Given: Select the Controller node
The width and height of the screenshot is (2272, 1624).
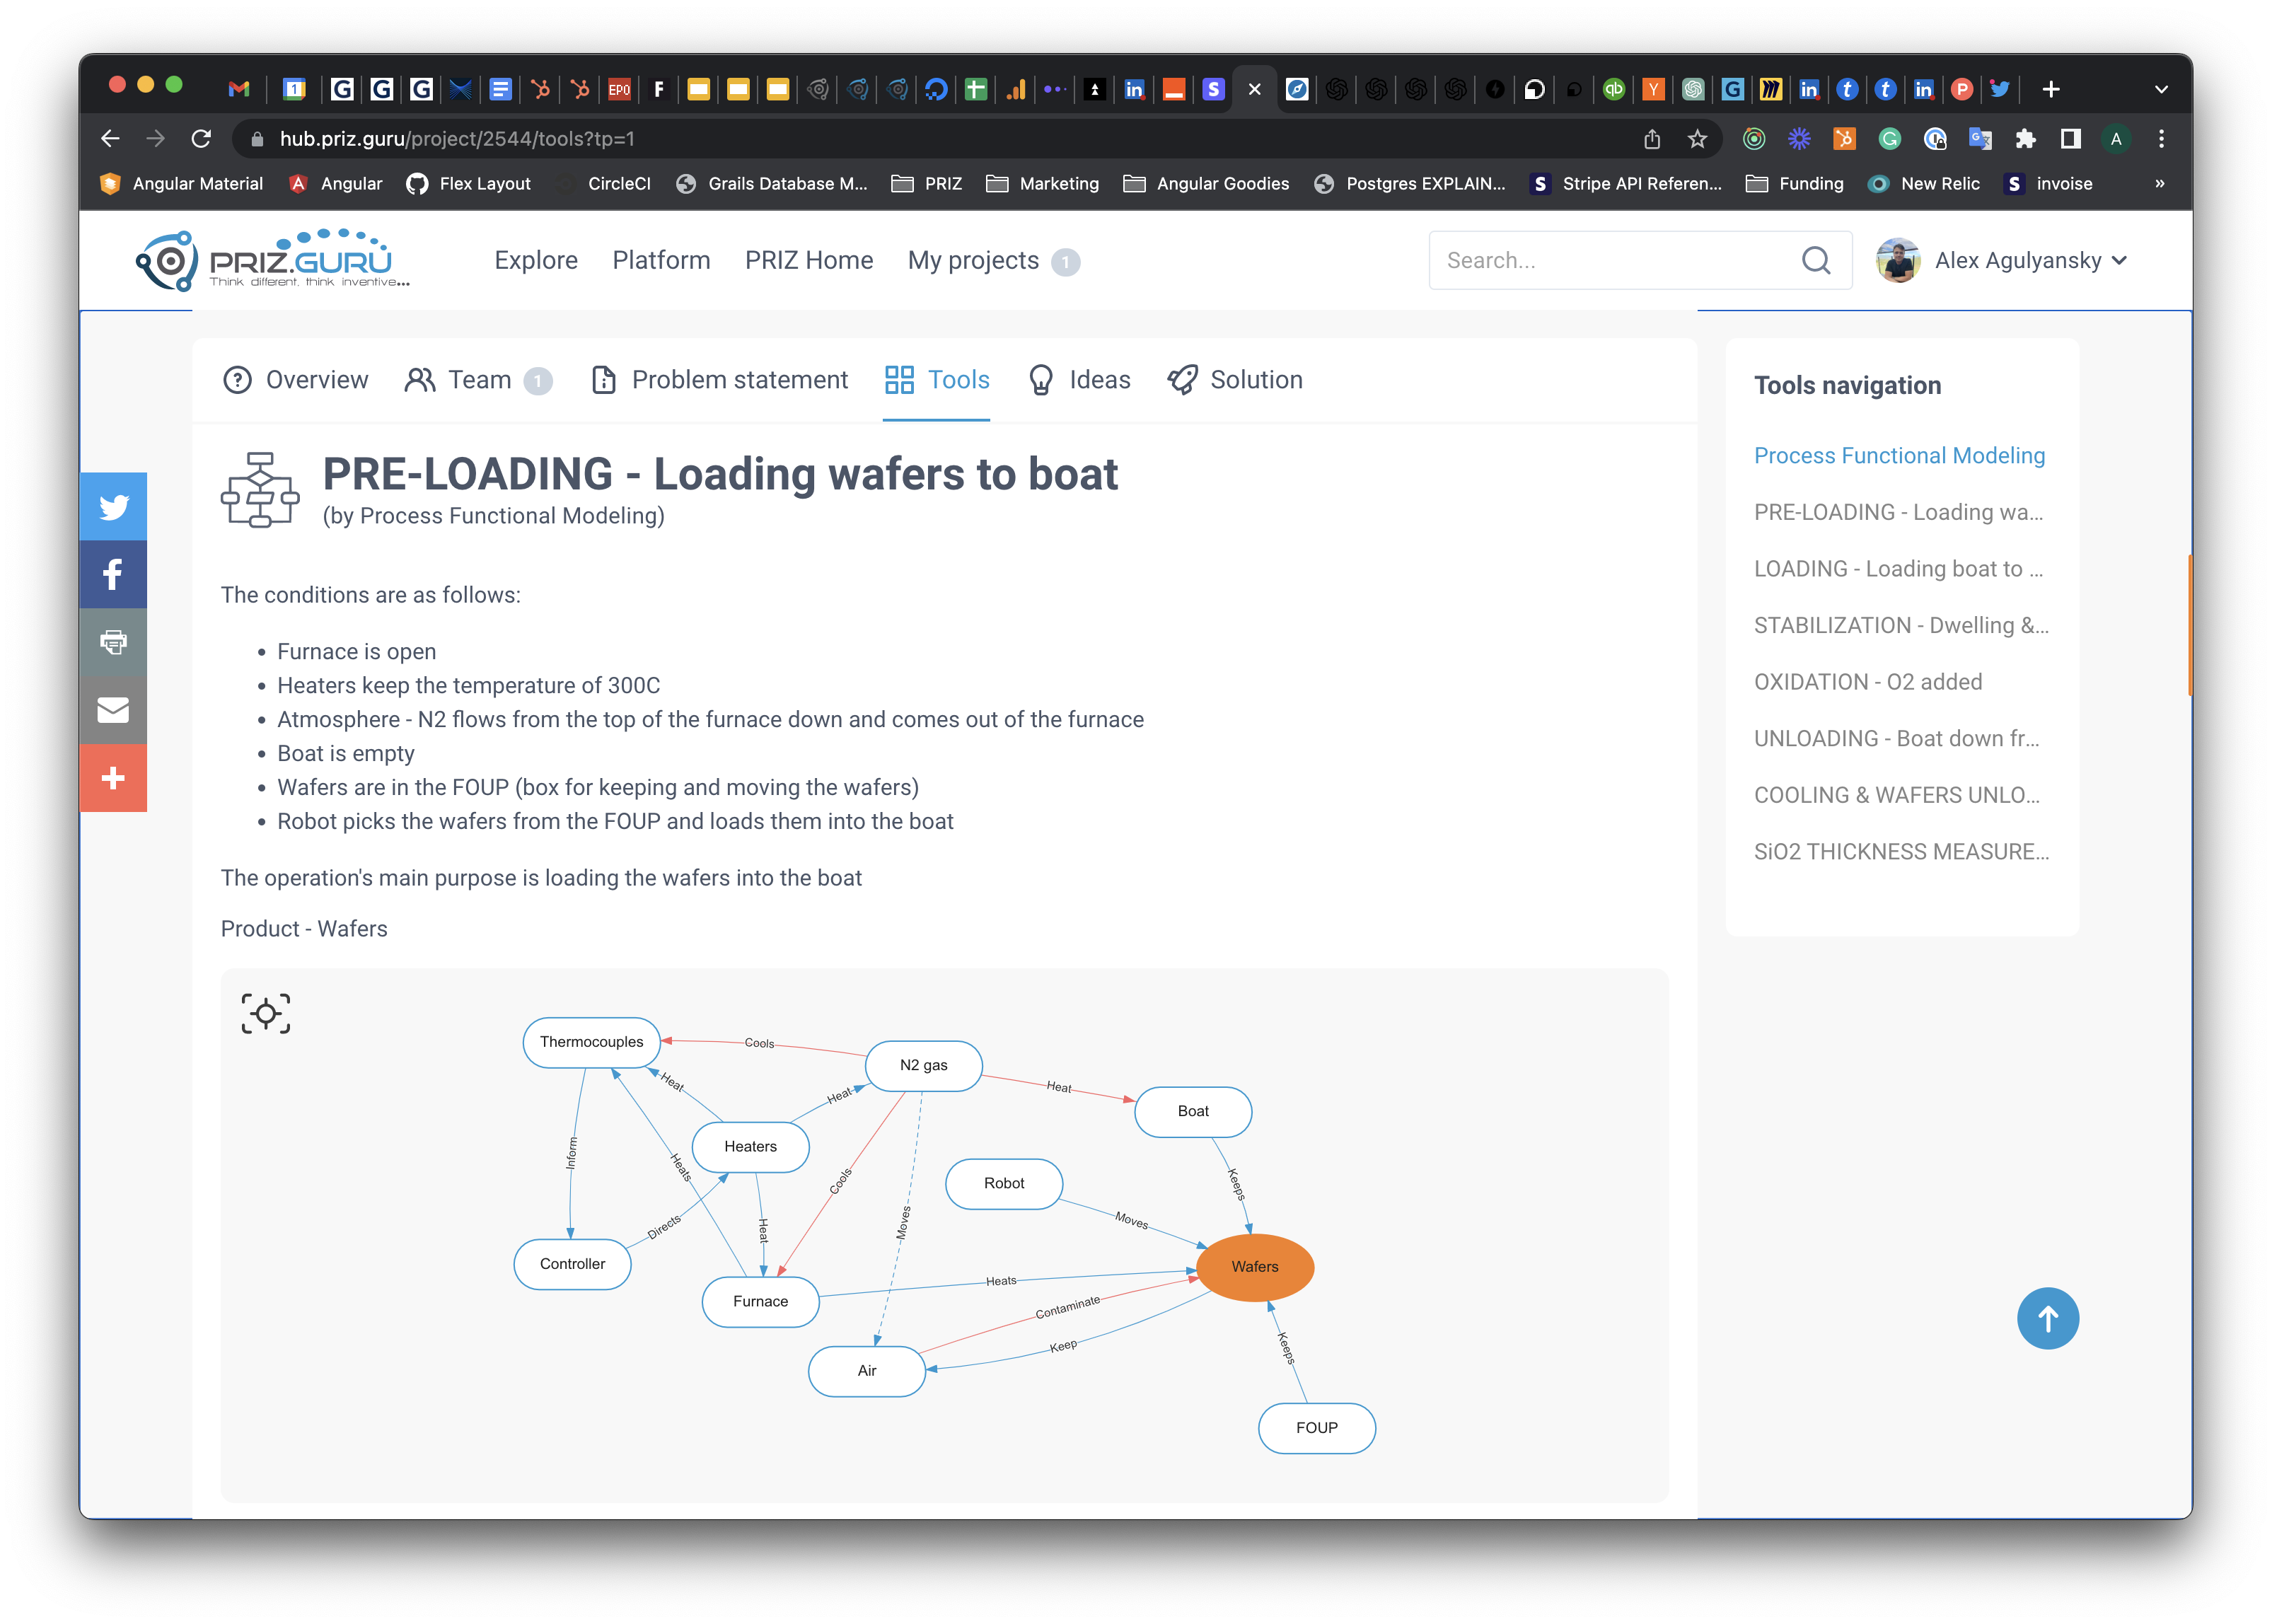Looking at the screenshot, I should coord(572,1264).
